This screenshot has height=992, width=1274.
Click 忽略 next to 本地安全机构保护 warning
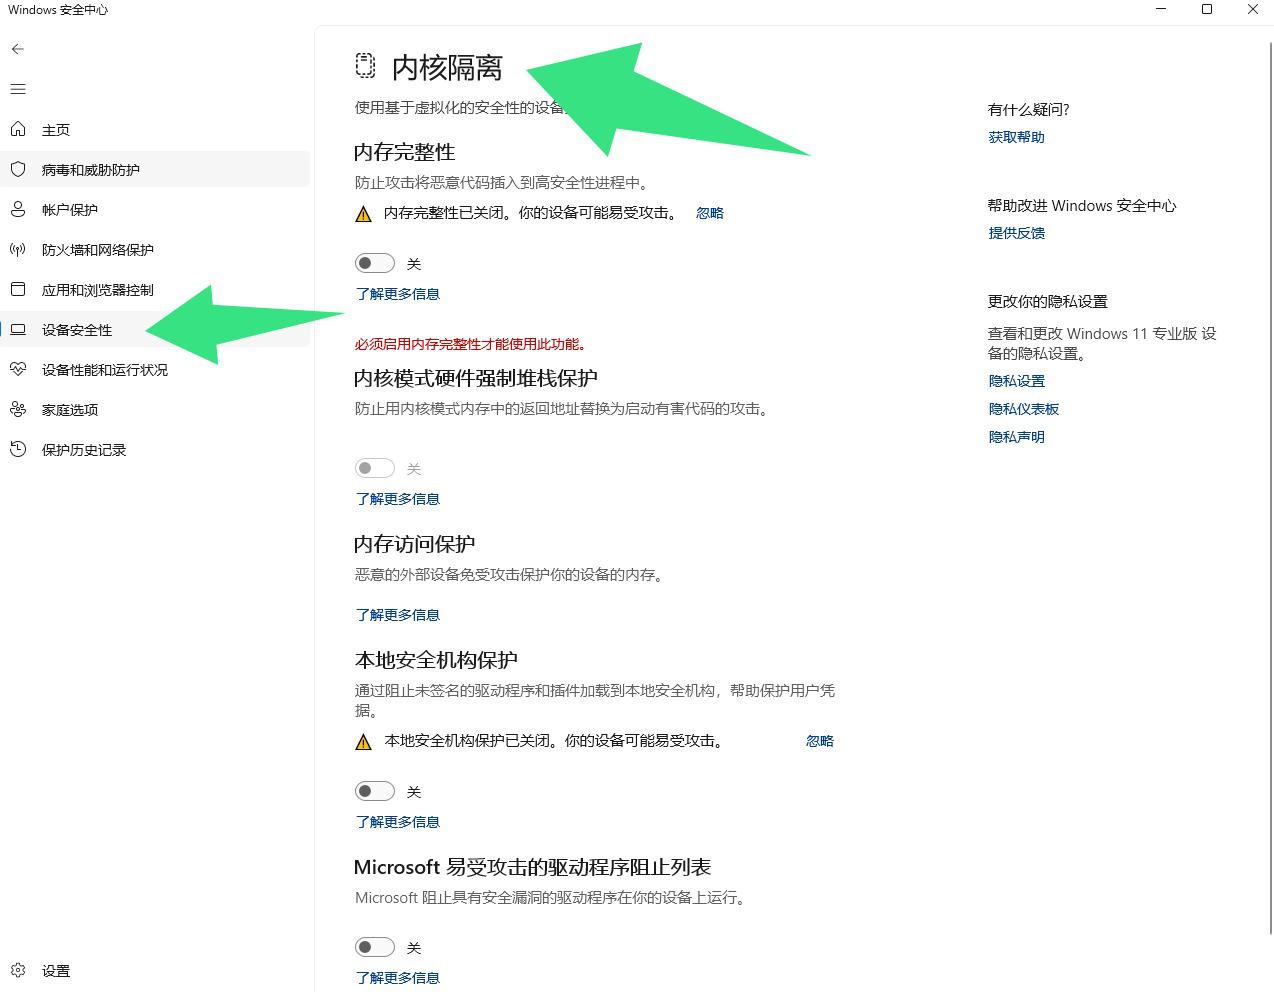pyautogui.click(x=819, y=741)
